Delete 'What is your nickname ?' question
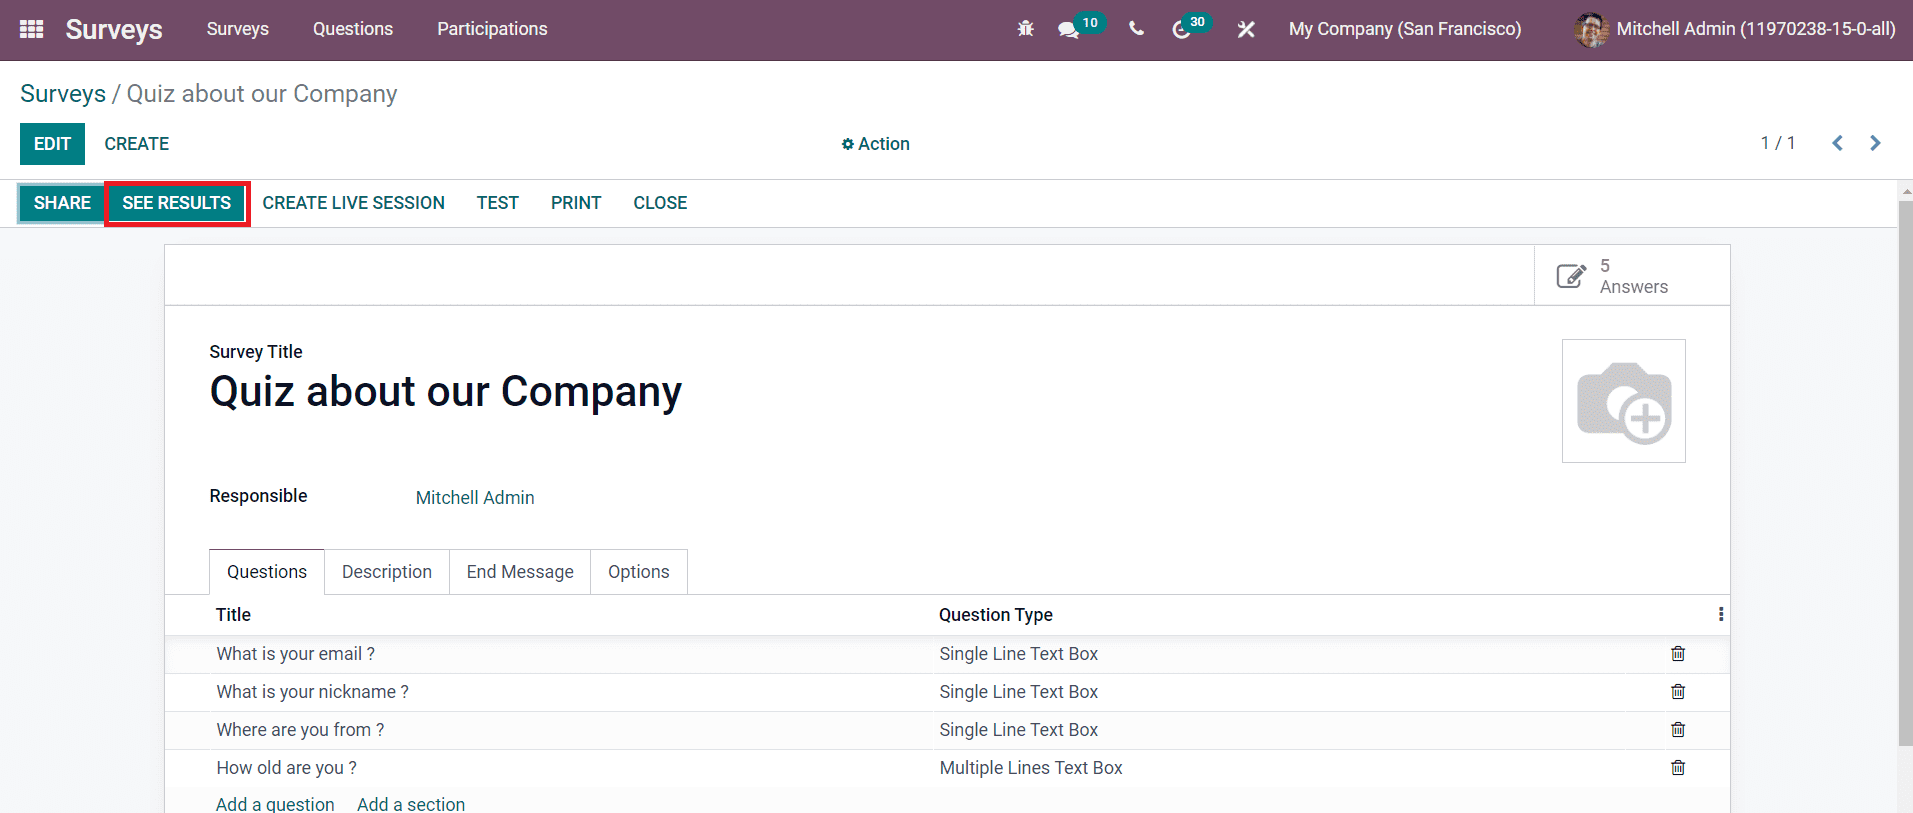 (x=1678, y=692)
